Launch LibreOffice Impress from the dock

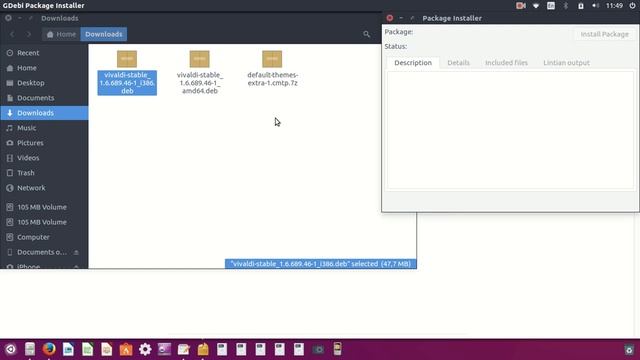(x=107, y=349)
